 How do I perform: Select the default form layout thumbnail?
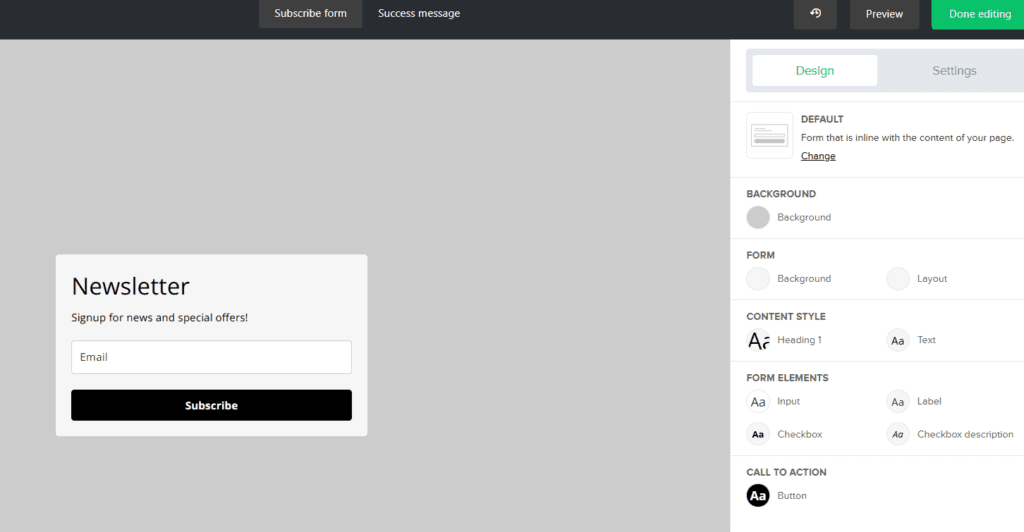(x=769, y=135)
